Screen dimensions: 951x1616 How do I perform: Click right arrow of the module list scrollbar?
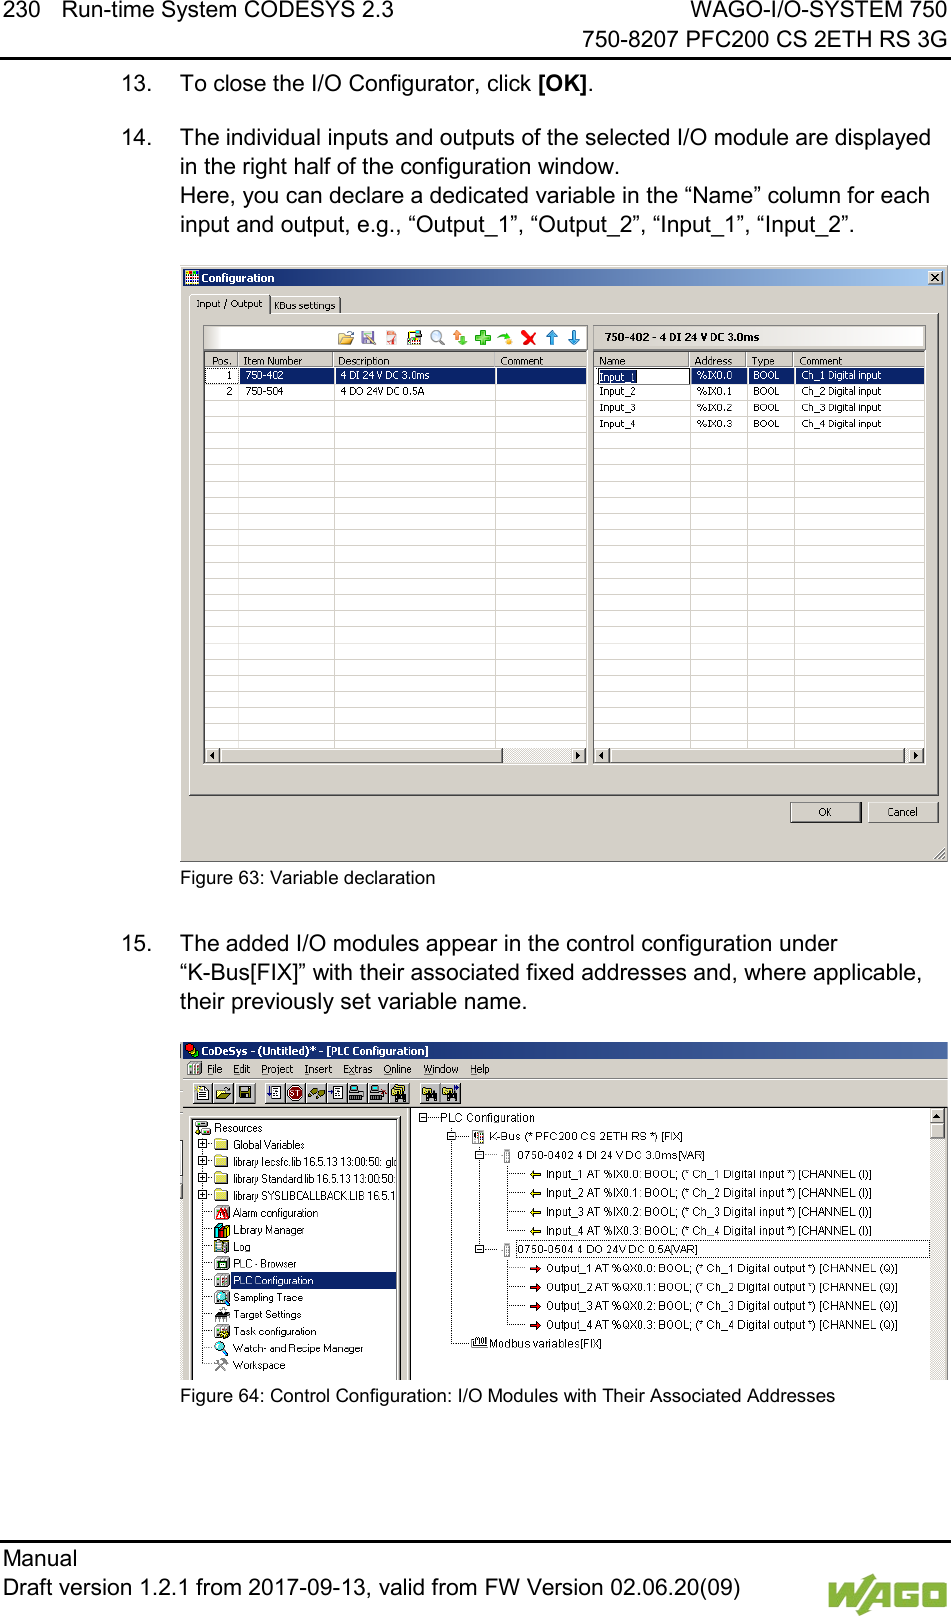pos(578,755)
